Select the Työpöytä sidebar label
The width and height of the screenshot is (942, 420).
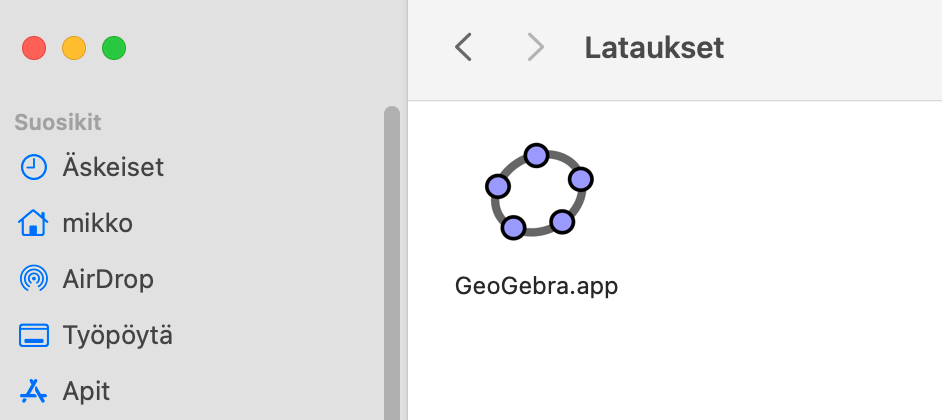[x=118, y=335]
